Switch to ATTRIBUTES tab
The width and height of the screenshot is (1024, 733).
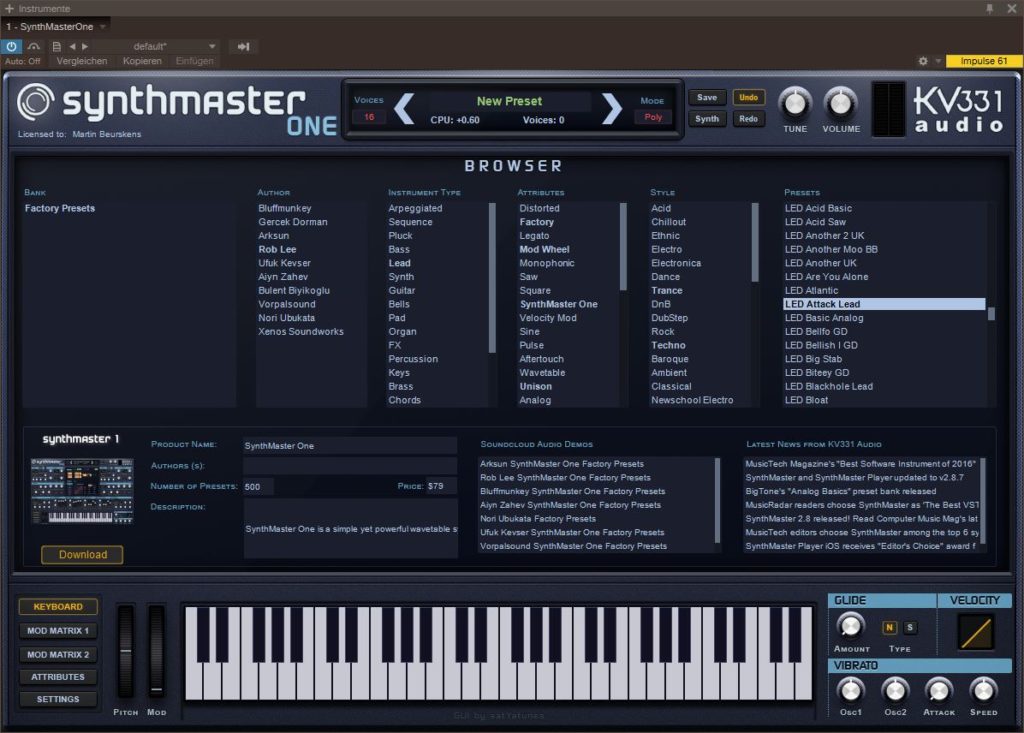58,677
